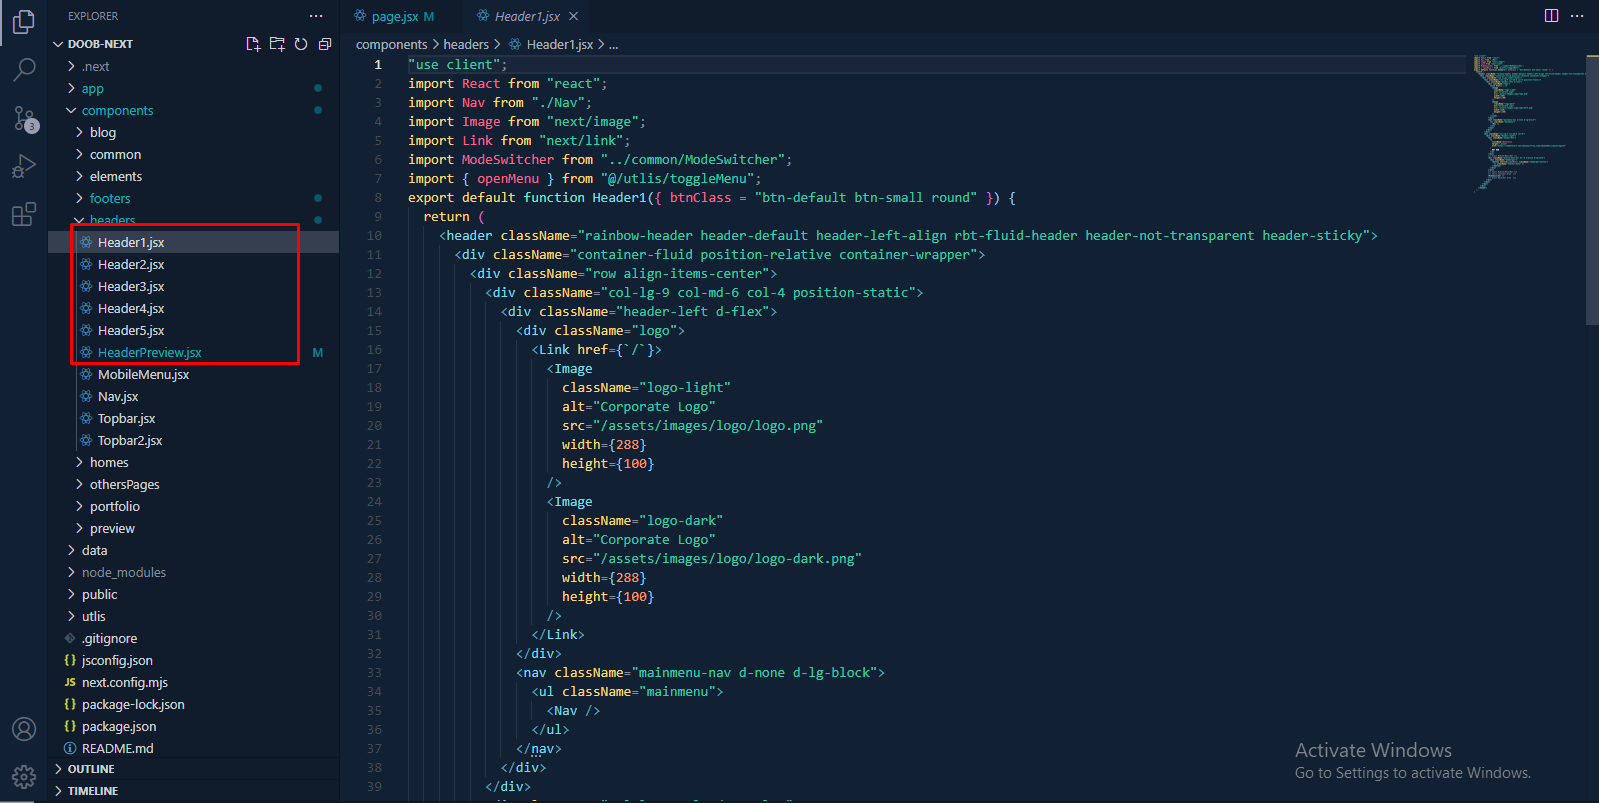Split the editor to the right

click(x=1551, y=16)
